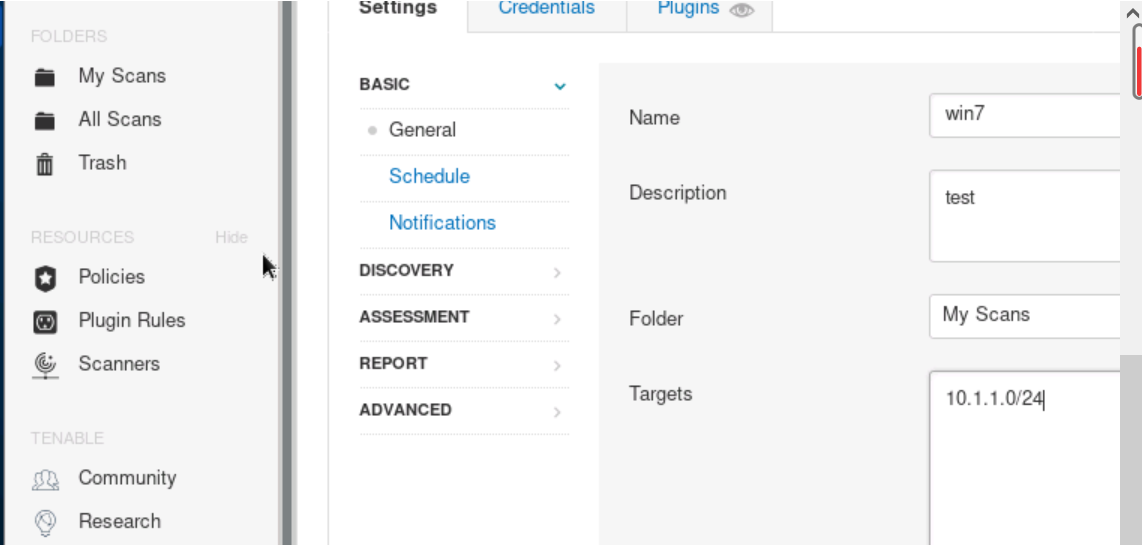1142x545 pixels.
Task: Expand the ADVANCED settings section
Action: tap(557, 411)
